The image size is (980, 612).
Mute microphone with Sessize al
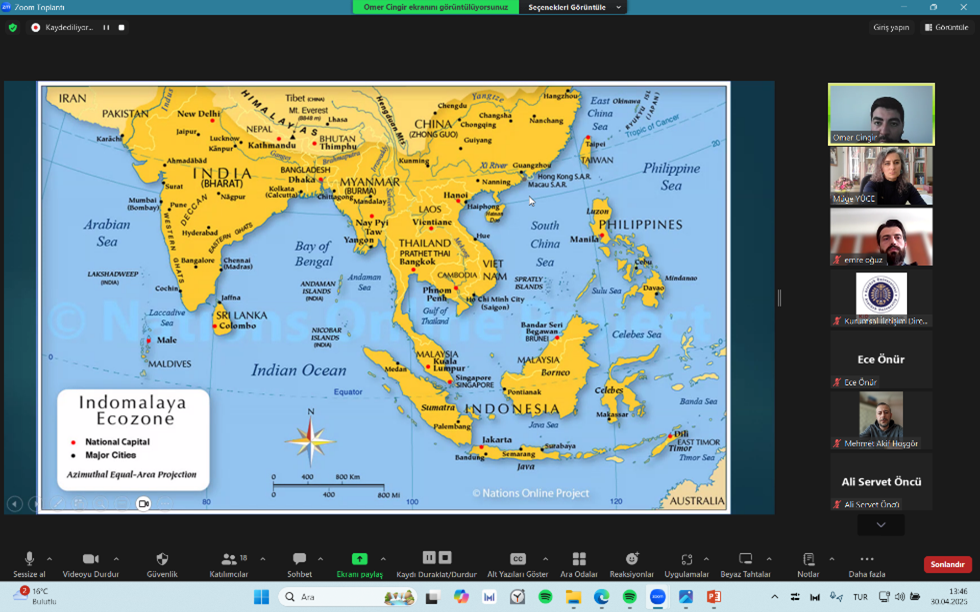click(29, 564)
